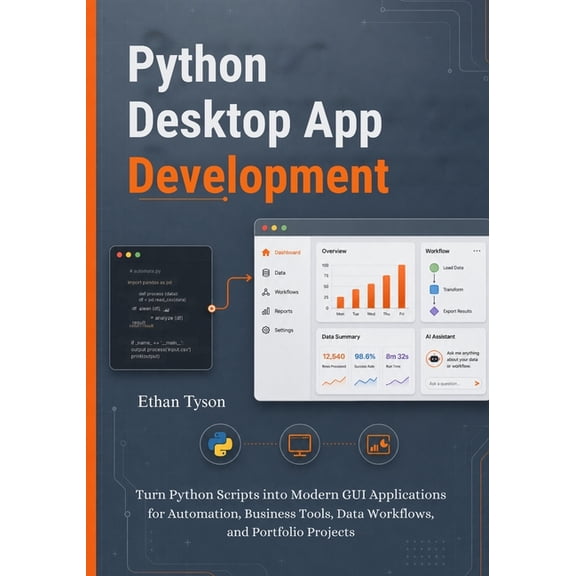Click the "Load Data" workflow label
The height and width of the screenshot is (576, 576).
(x=453, y=267)
